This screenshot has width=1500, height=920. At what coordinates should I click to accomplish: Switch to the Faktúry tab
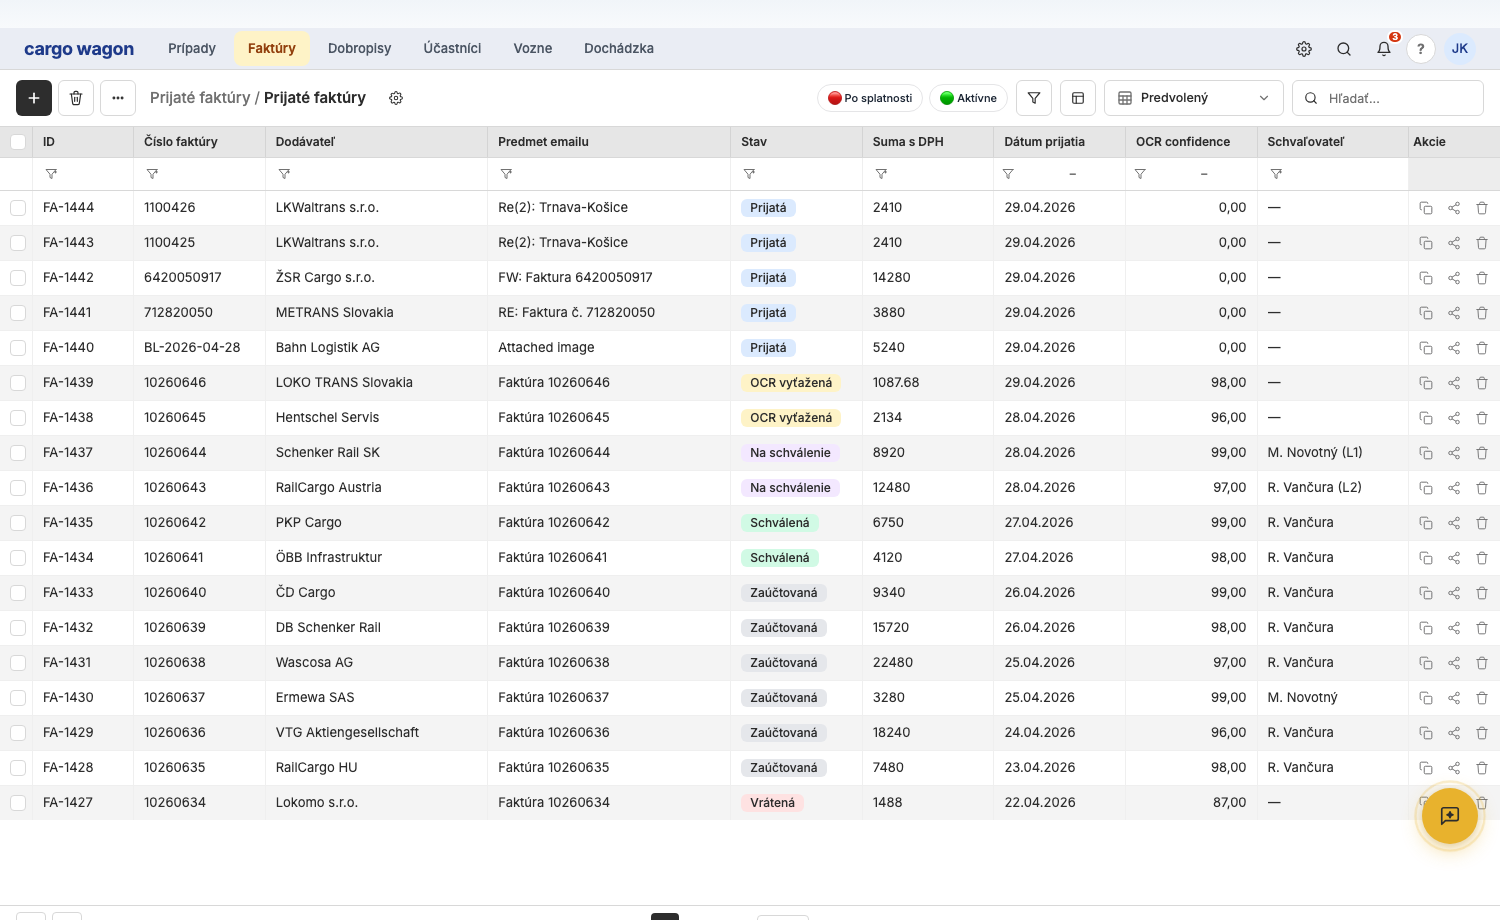(272, 49)
